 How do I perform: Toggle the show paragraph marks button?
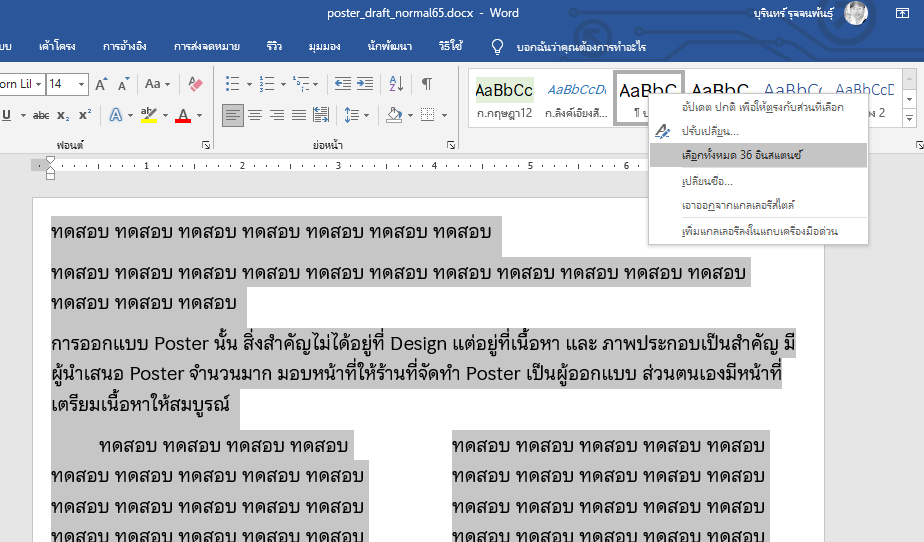click(x=427, y=85)
